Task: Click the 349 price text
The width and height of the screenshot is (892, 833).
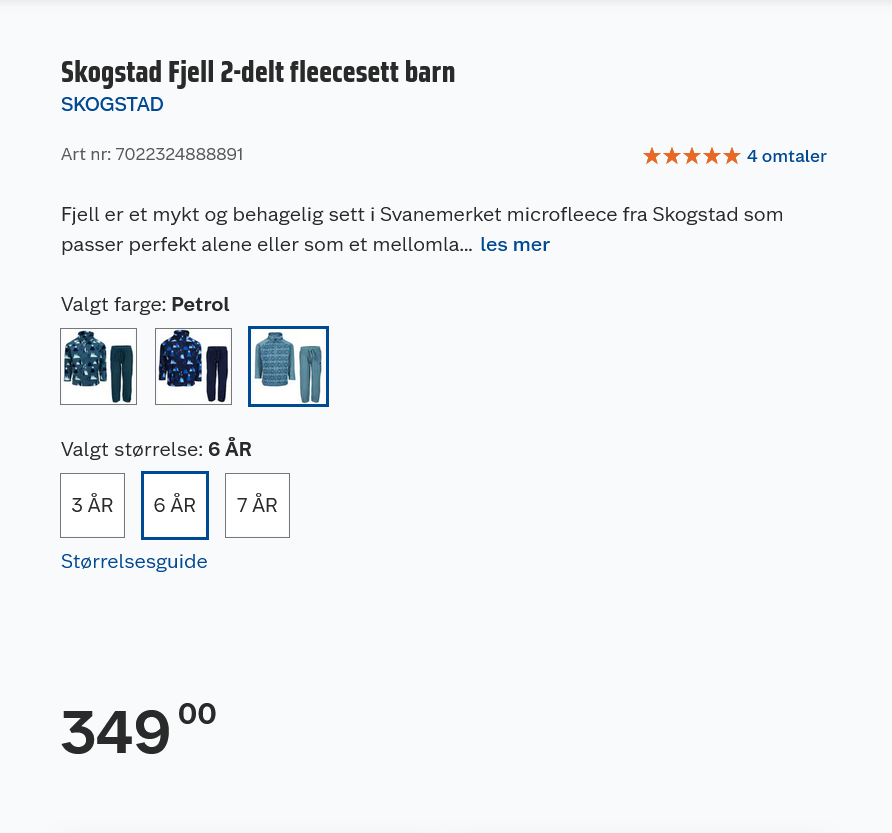Action: (x=116, y=732)
